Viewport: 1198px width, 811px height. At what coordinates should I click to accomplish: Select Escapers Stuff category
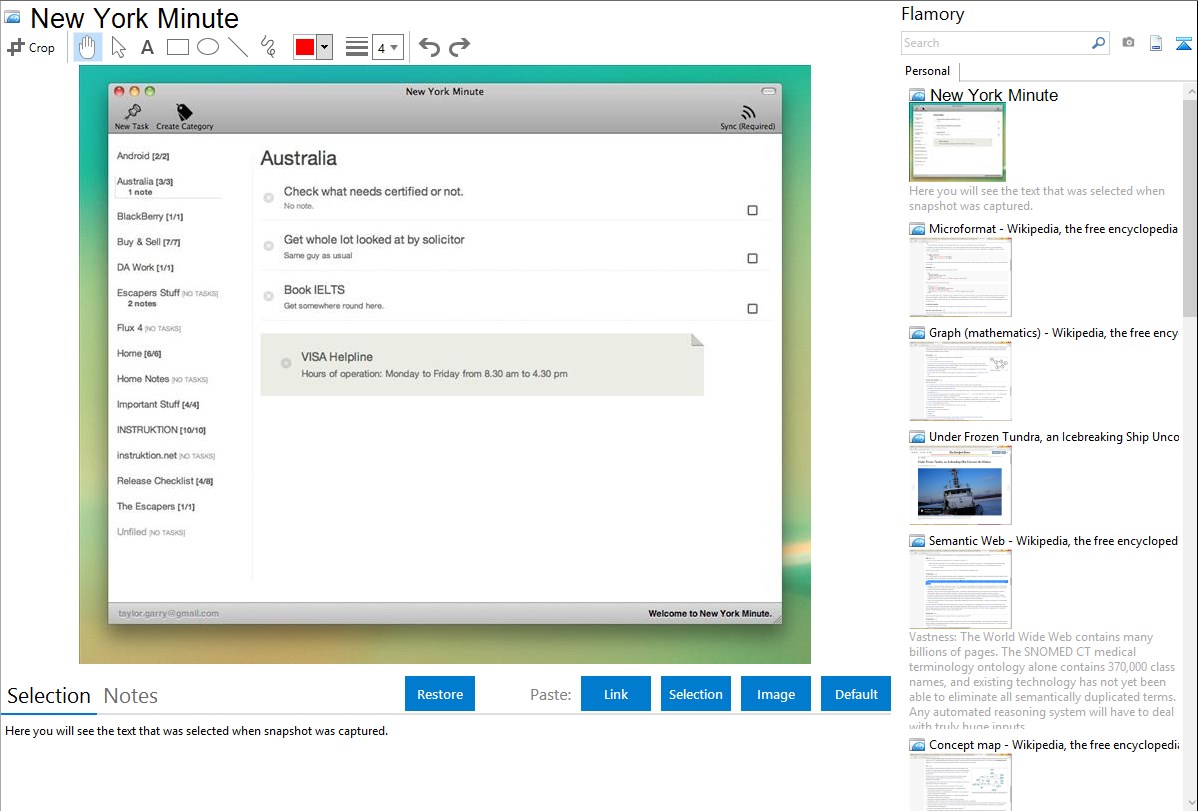tap(167, 293)
